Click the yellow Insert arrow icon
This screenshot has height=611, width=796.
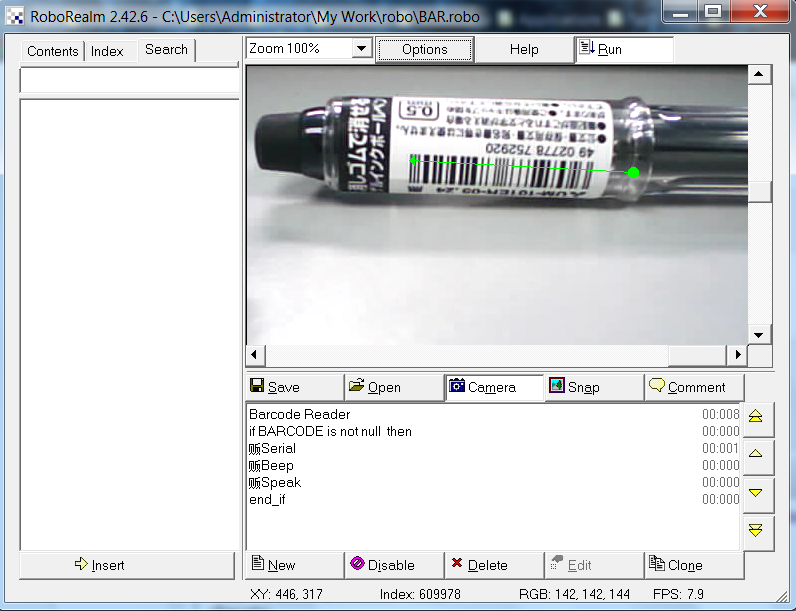click(81, 563)
